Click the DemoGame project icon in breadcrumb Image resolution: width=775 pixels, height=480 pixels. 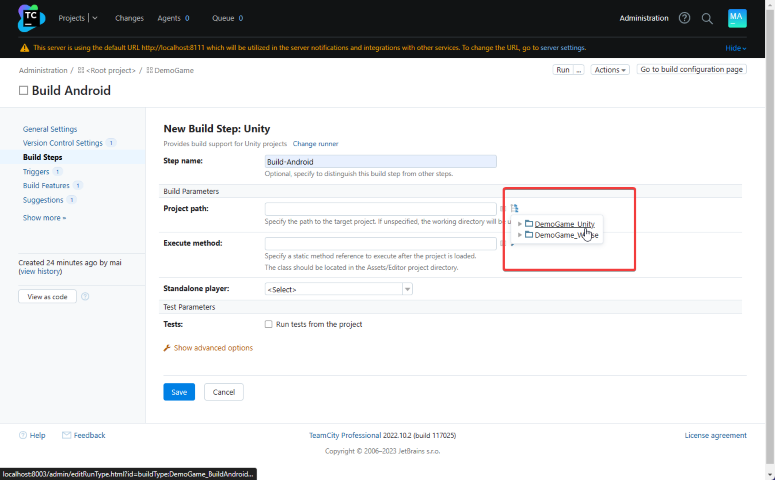coord(150,70)
